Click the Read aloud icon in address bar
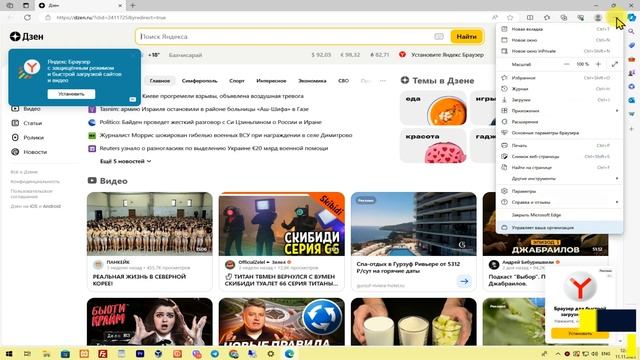 pyautogui.click(x=495, y=18)
